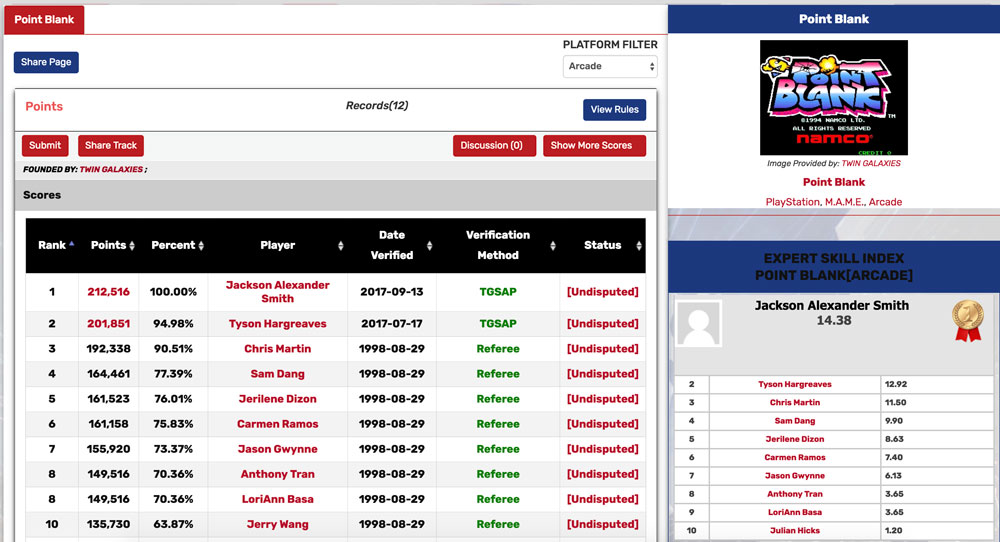
Task: Click the Share Page button
Action: [x=46, y=62]
